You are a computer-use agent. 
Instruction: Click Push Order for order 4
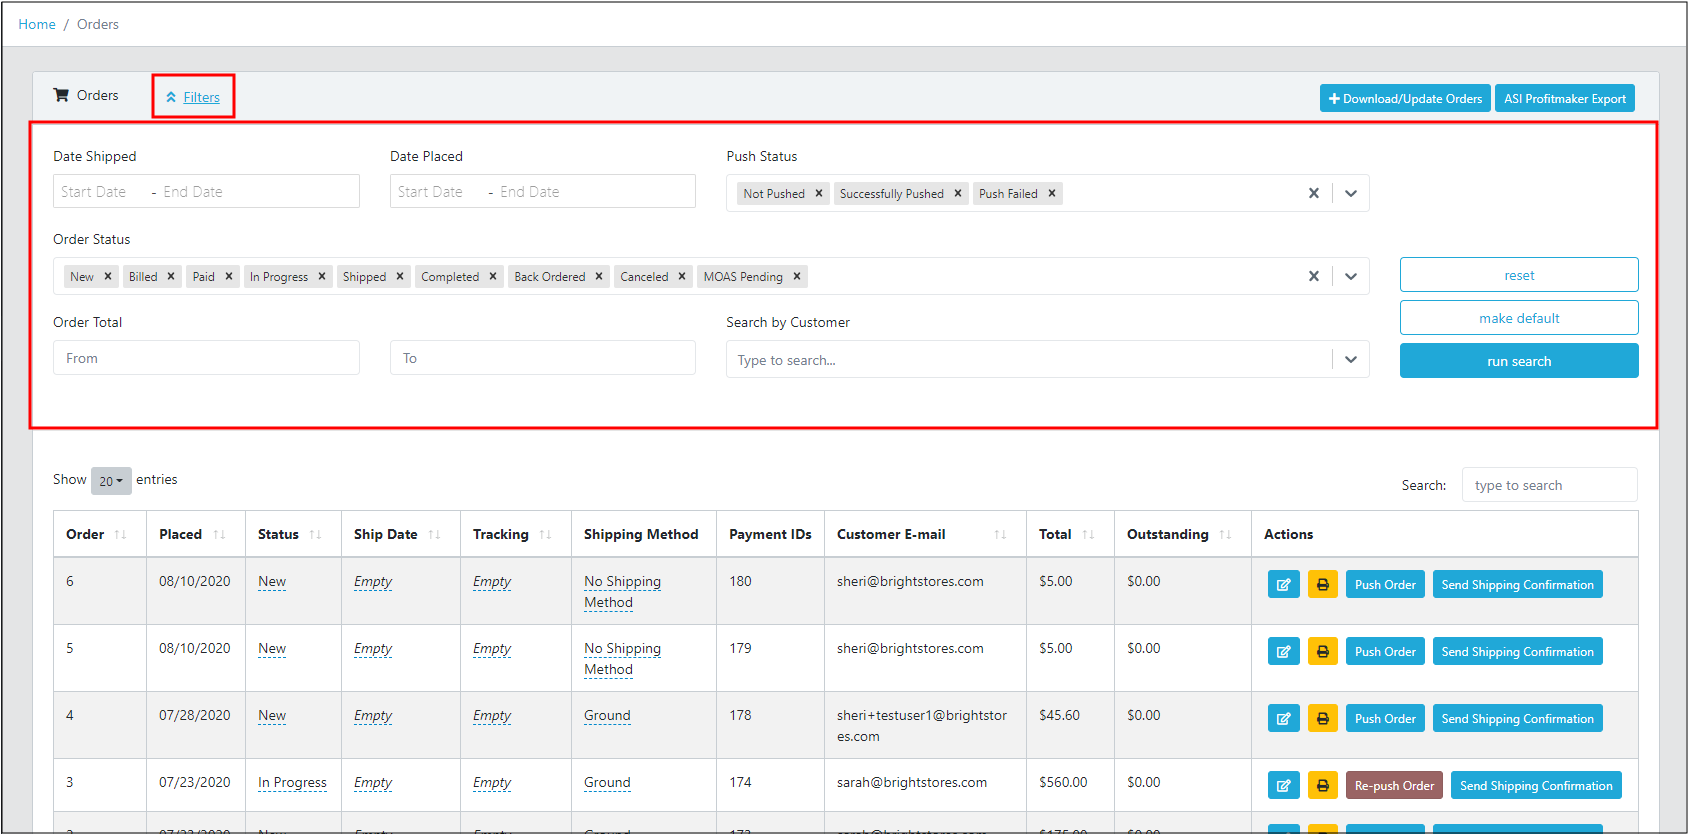[1385, 719]
